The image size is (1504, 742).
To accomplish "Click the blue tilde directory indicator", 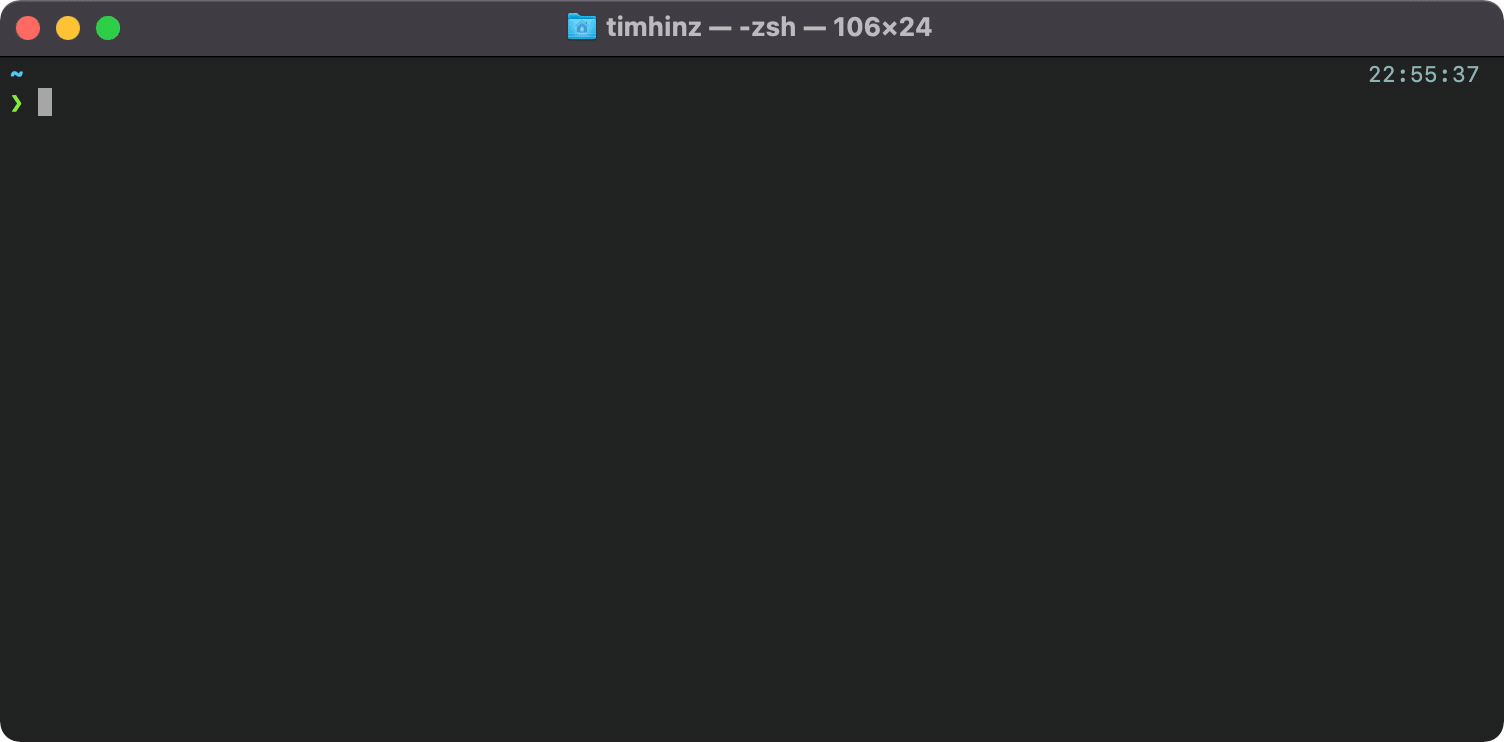I will [16, 74].
